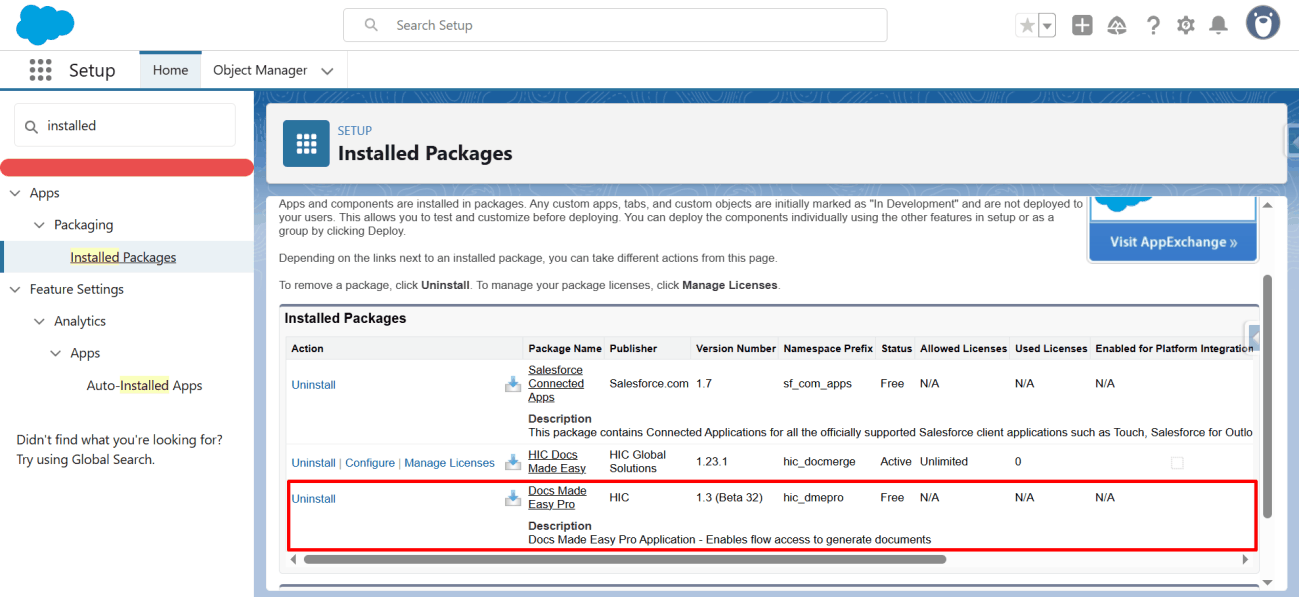1299x597 pixels.
Task: Open the Setup gear icon
Action: point(1186,26)
